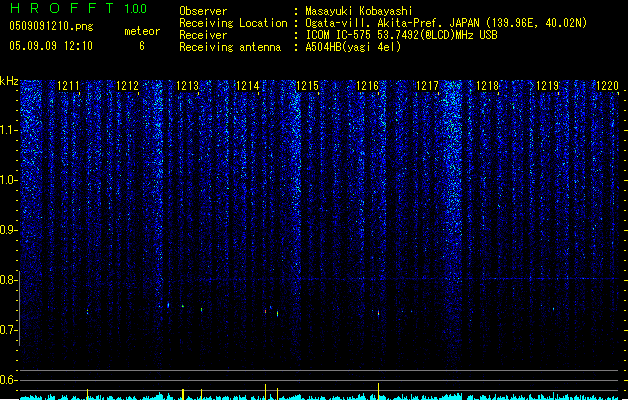The image size is (629, 400).
Task: Click the 0.8 frequency axis label
Action: [8, 280]
